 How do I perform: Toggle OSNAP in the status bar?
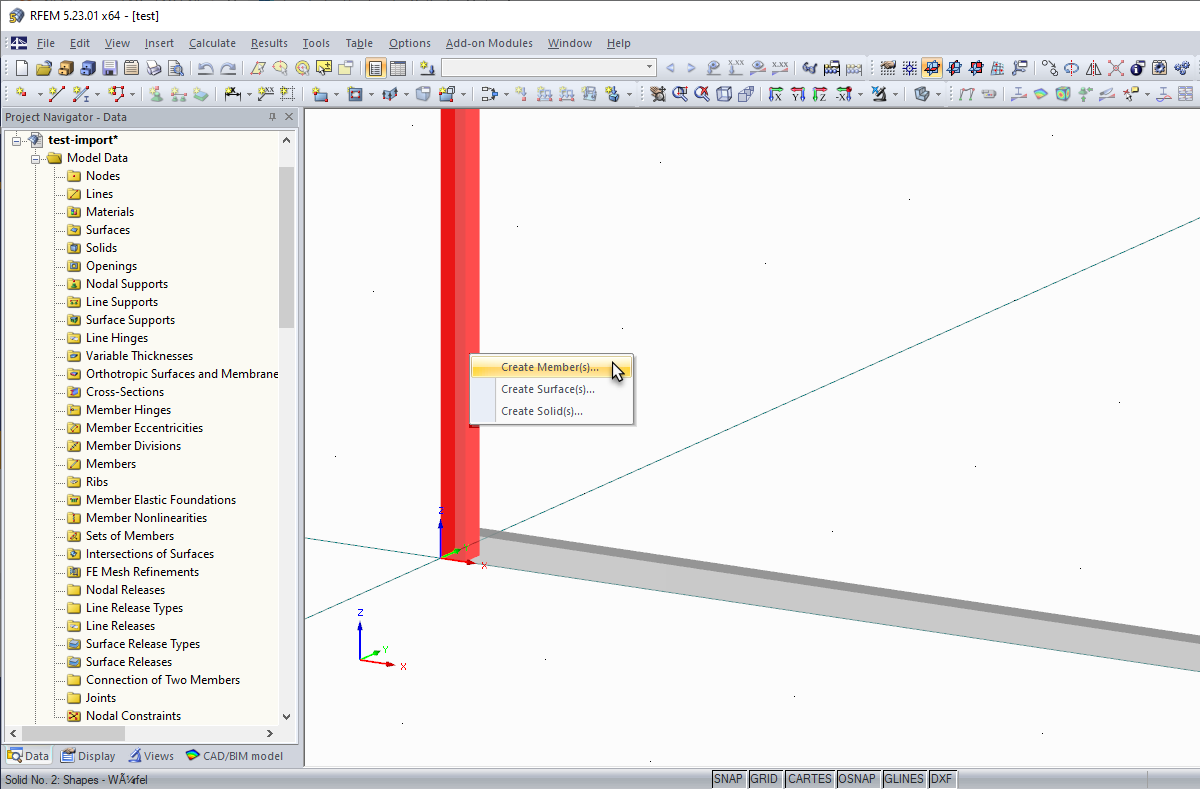tap(858, 779)
